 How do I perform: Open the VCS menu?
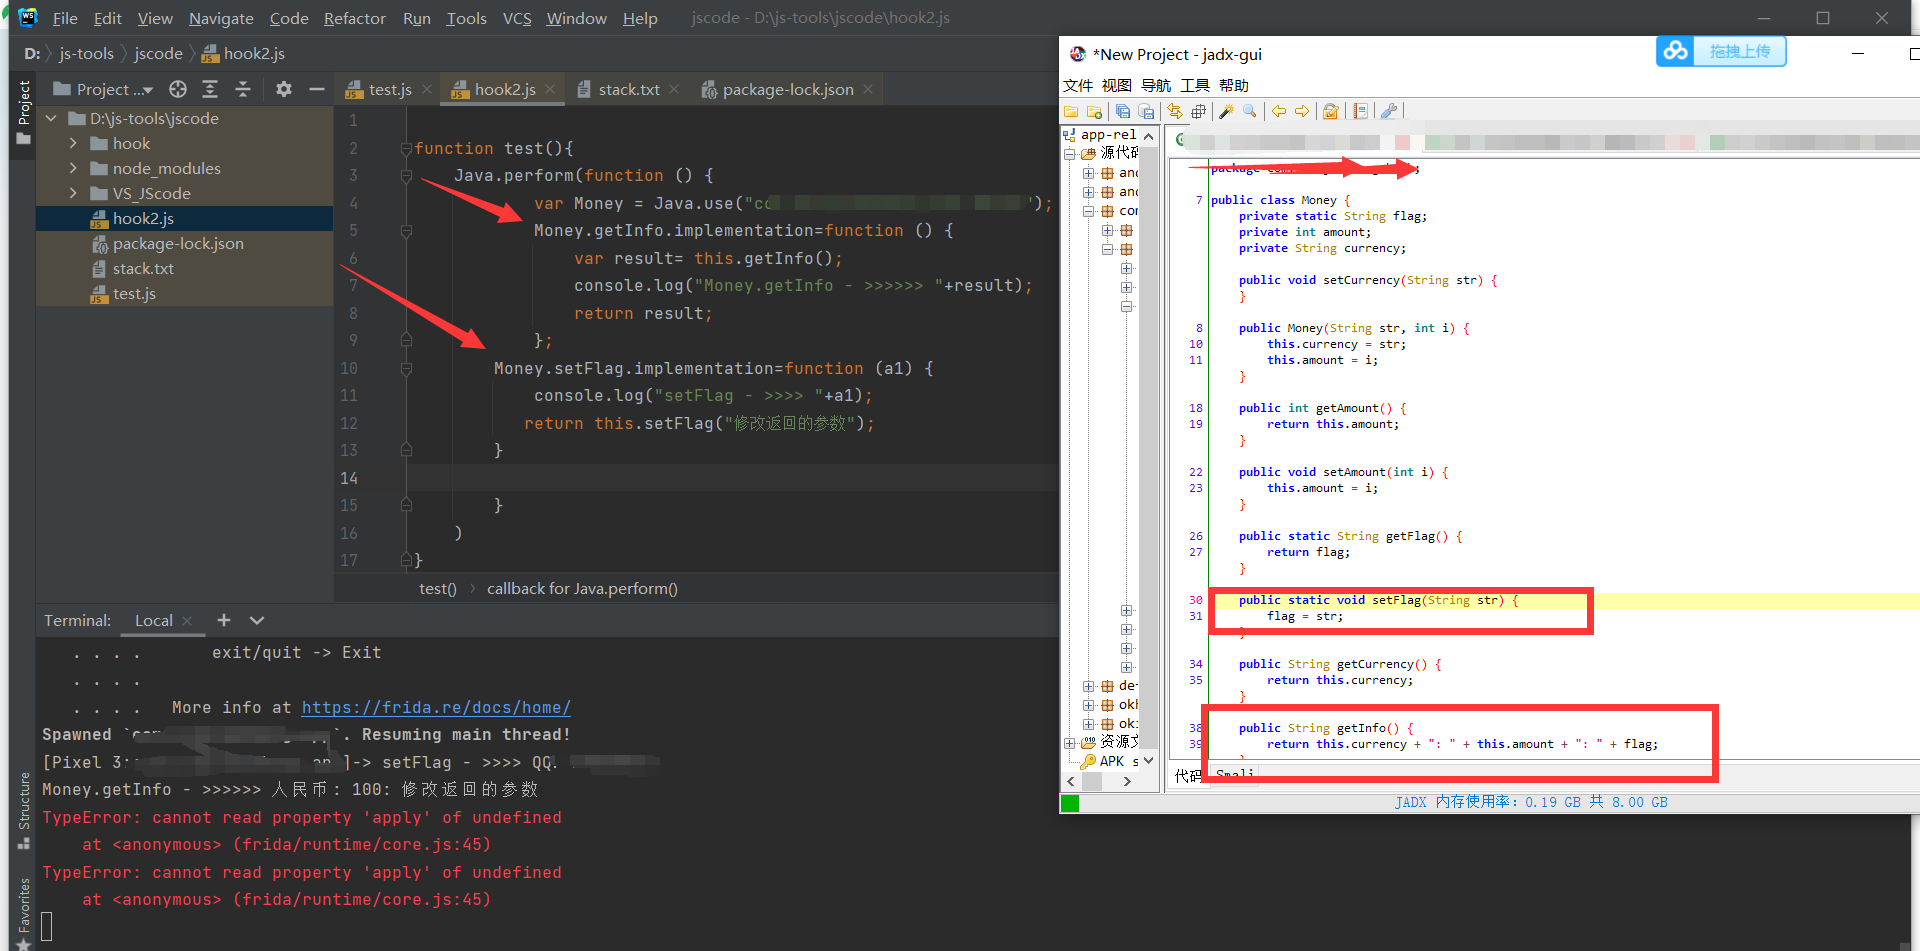(x=517, y=18)
